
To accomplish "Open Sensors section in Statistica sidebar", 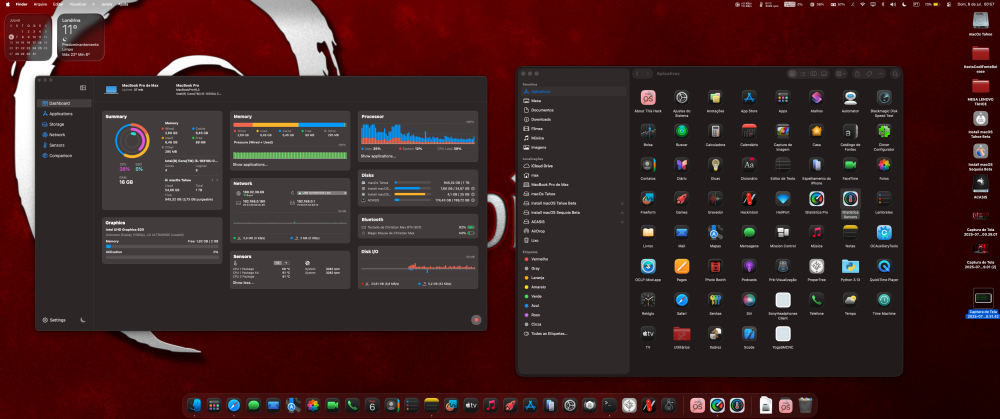I will (x=64, y=145).
